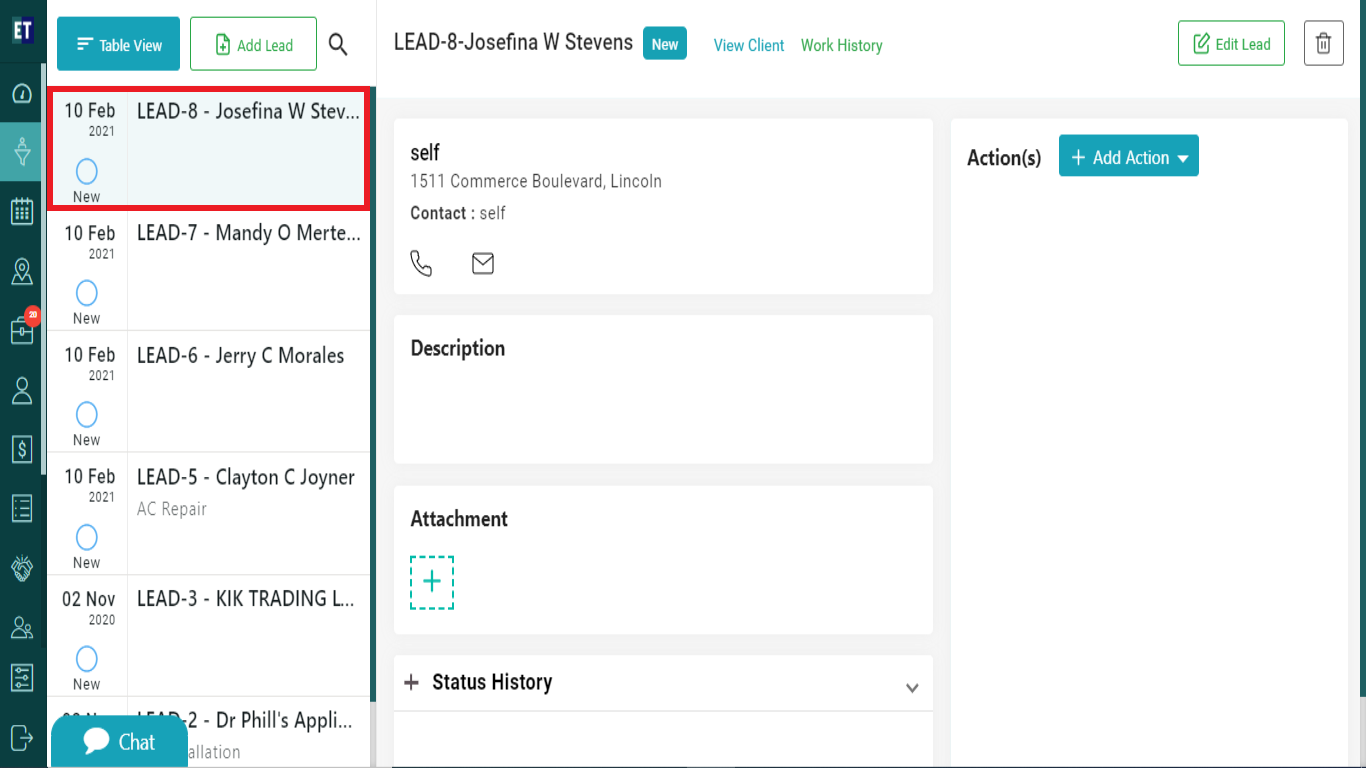Select LEAD-6 Jerry C Morales row
1366x768 pixels.
pyautogui.click(x=209, y=392)
